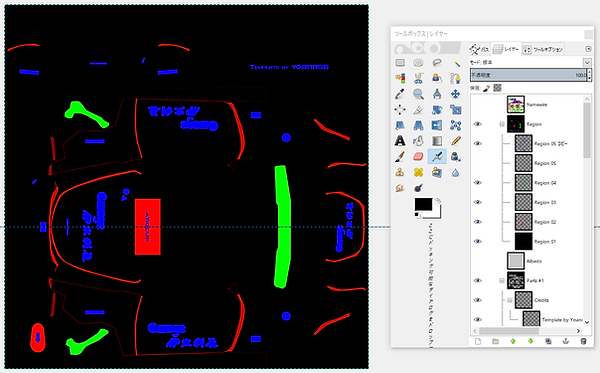Click the opacity stepper arrows
The width and height of the screenshot is (600, 373).
589,75
